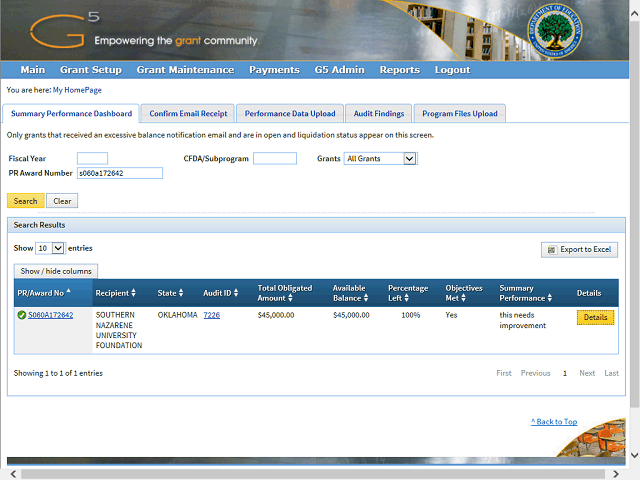
Task: Open the Grant Maintenance menu
Action: pos(185,70)
